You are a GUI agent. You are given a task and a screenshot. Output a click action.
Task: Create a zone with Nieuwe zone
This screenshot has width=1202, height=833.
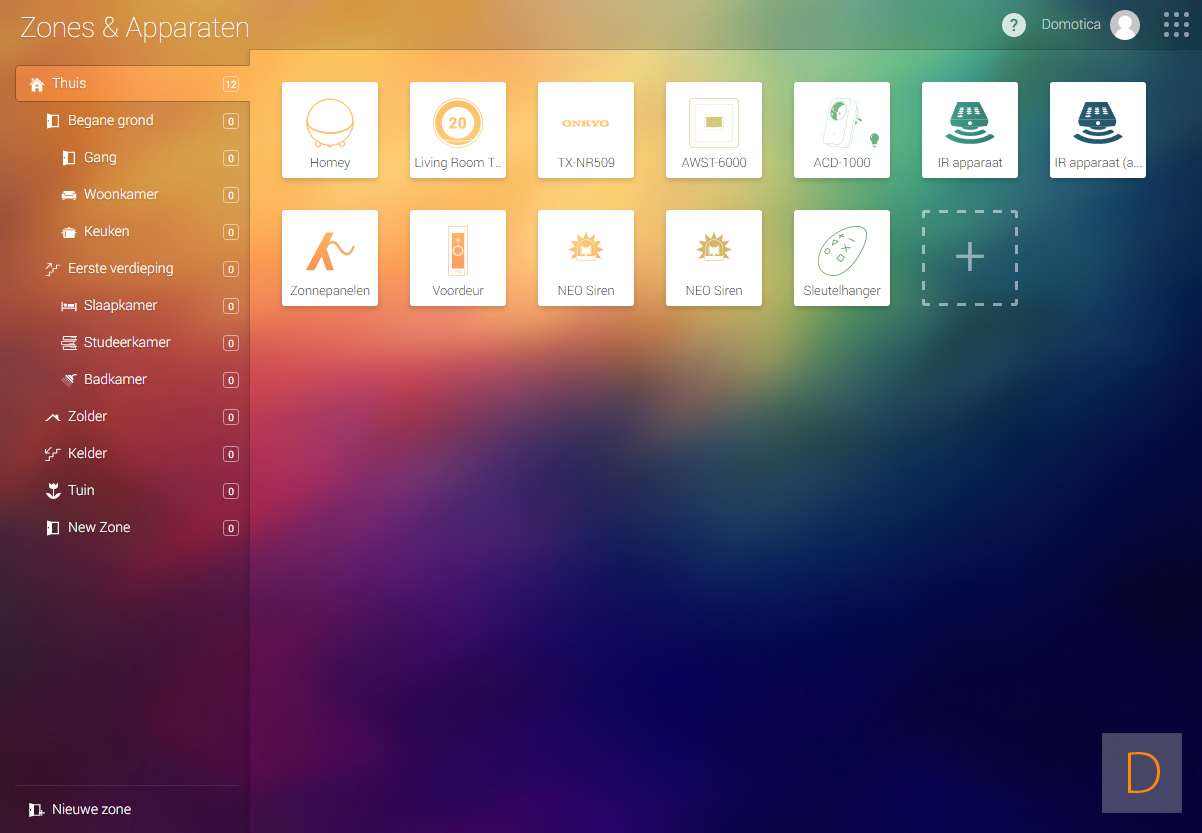click(x=80, y=809)
